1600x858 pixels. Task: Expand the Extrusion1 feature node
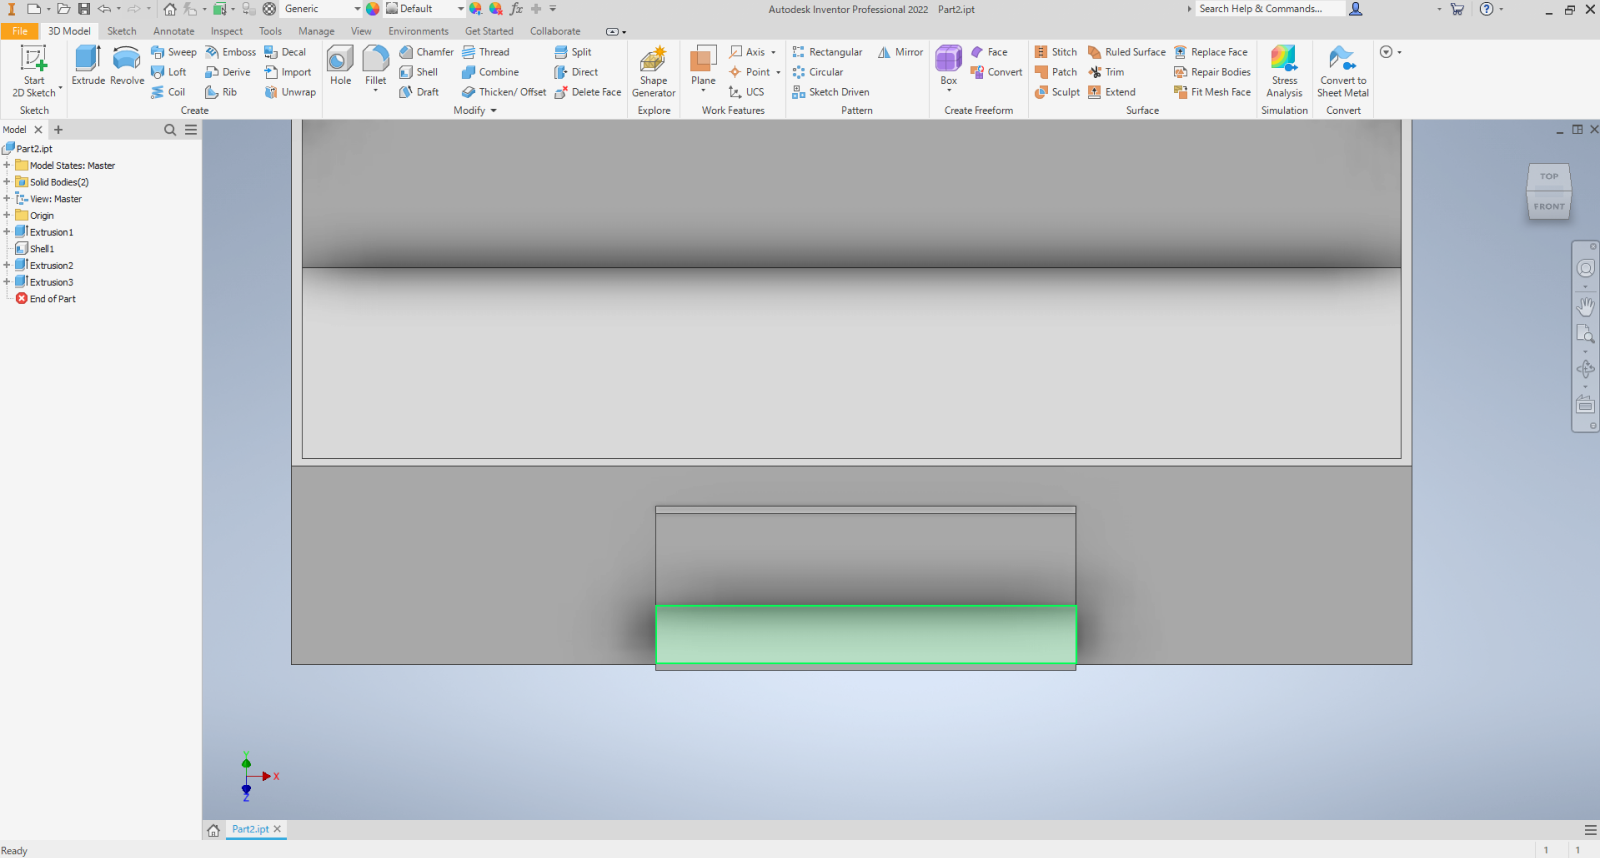(x=7, y=232)
